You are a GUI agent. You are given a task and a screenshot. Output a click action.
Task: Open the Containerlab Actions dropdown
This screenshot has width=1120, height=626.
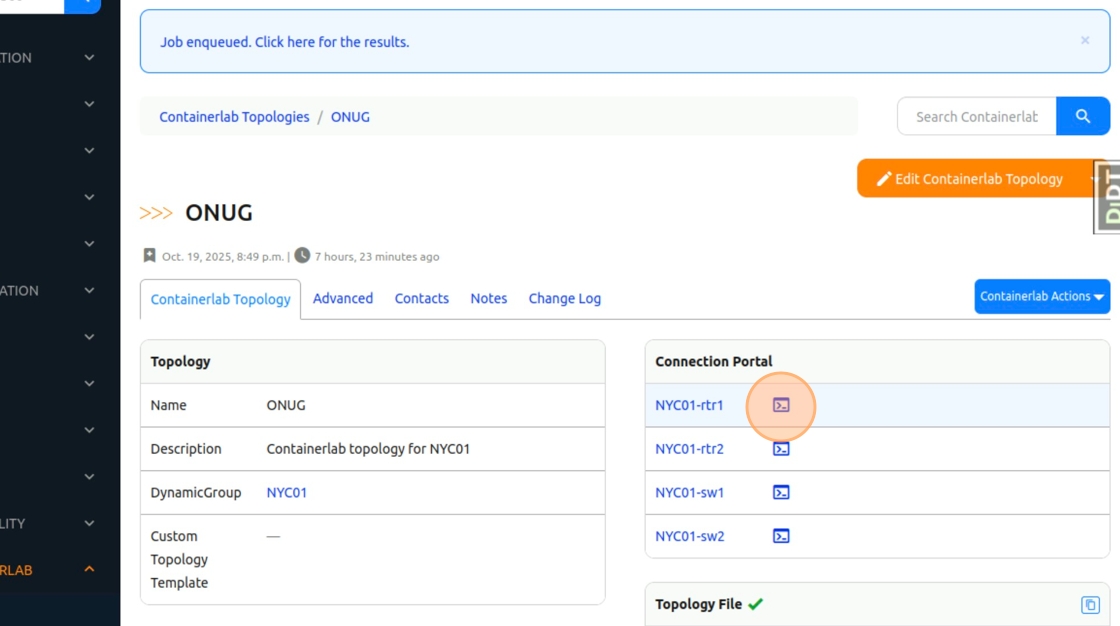[1042, 296]
